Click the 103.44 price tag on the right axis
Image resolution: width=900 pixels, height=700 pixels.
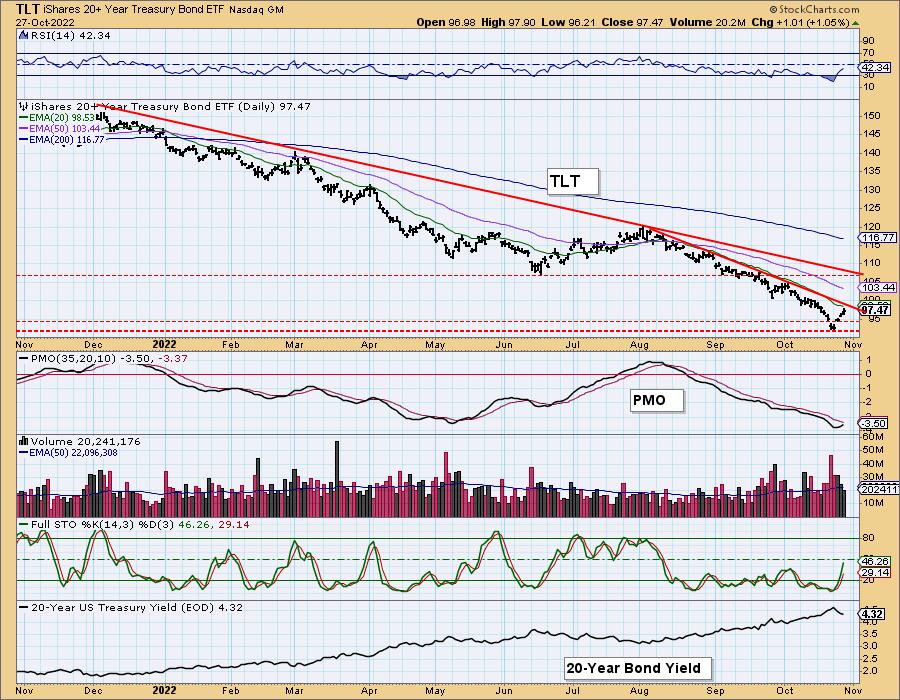879,287
